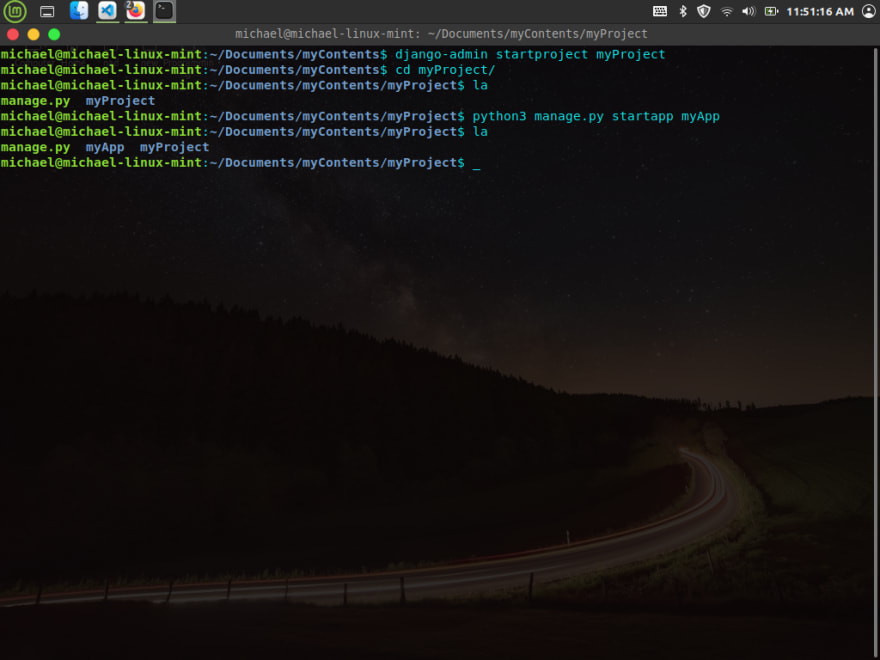Maximize the terminal with the green button
Image resolution: width=880 pixels, height=660 pixels.
point(54,35)
